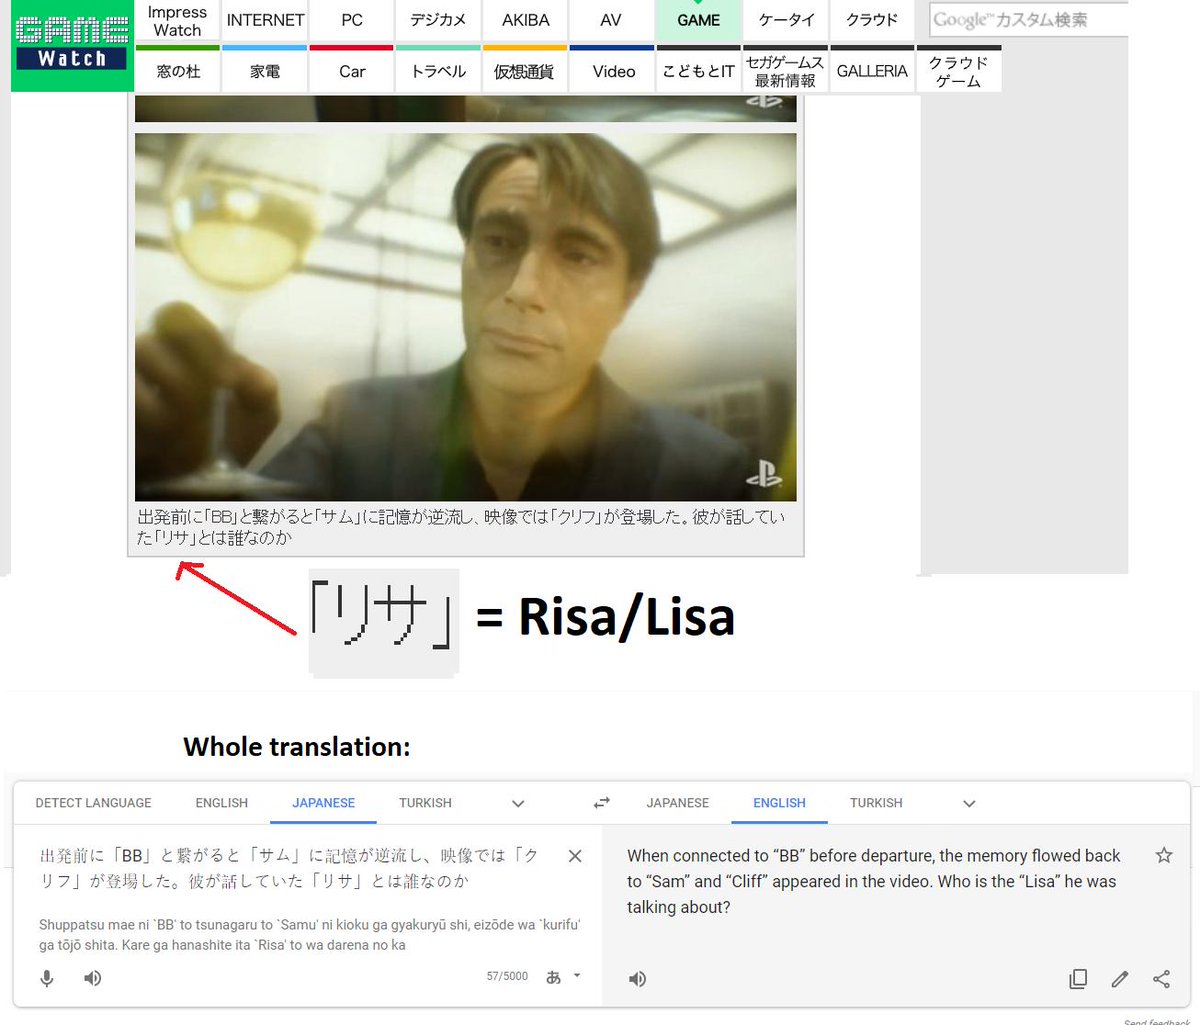This screenshot has height=1025, width=1200.
Task: Listen to the English translation audio
Action: tap(637, 979)
